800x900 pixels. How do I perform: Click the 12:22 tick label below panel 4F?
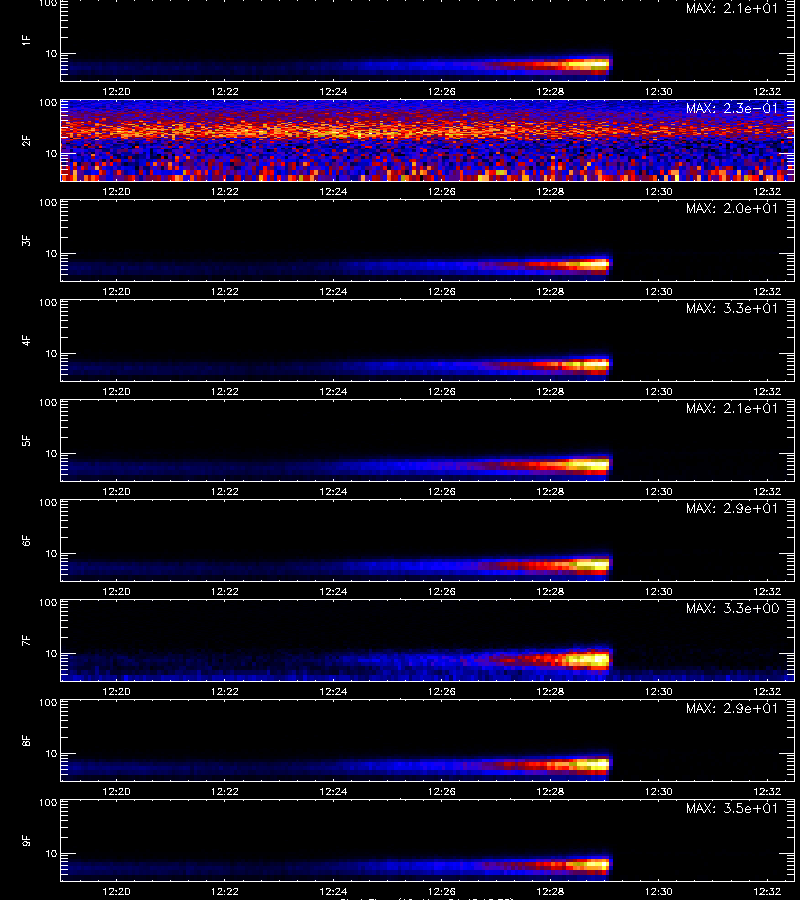225,391
